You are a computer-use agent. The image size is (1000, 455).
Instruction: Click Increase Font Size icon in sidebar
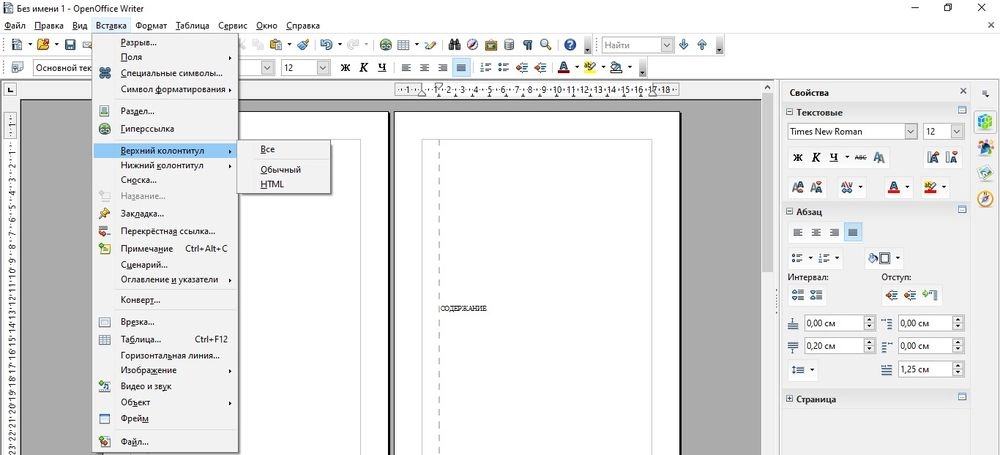pyautogui.click(x=934, y=157)
